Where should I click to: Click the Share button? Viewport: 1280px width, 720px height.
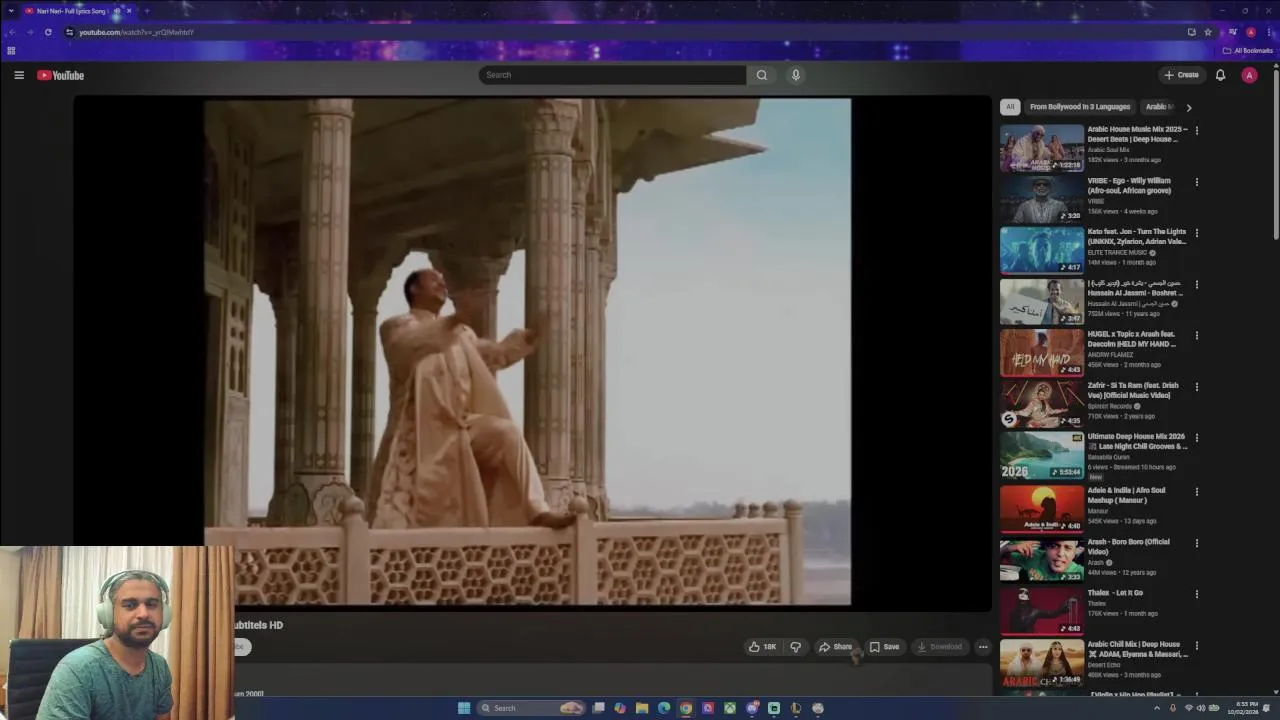(836, 647)
